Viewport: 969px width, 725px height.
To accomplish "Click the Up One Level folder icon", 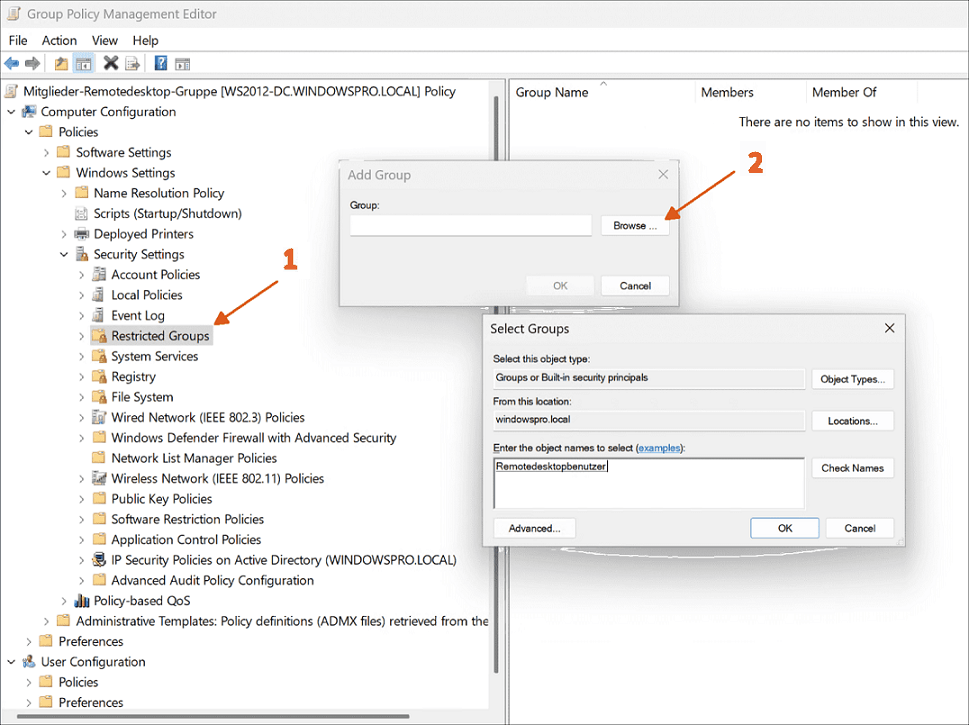I will (x=61, y=64).
